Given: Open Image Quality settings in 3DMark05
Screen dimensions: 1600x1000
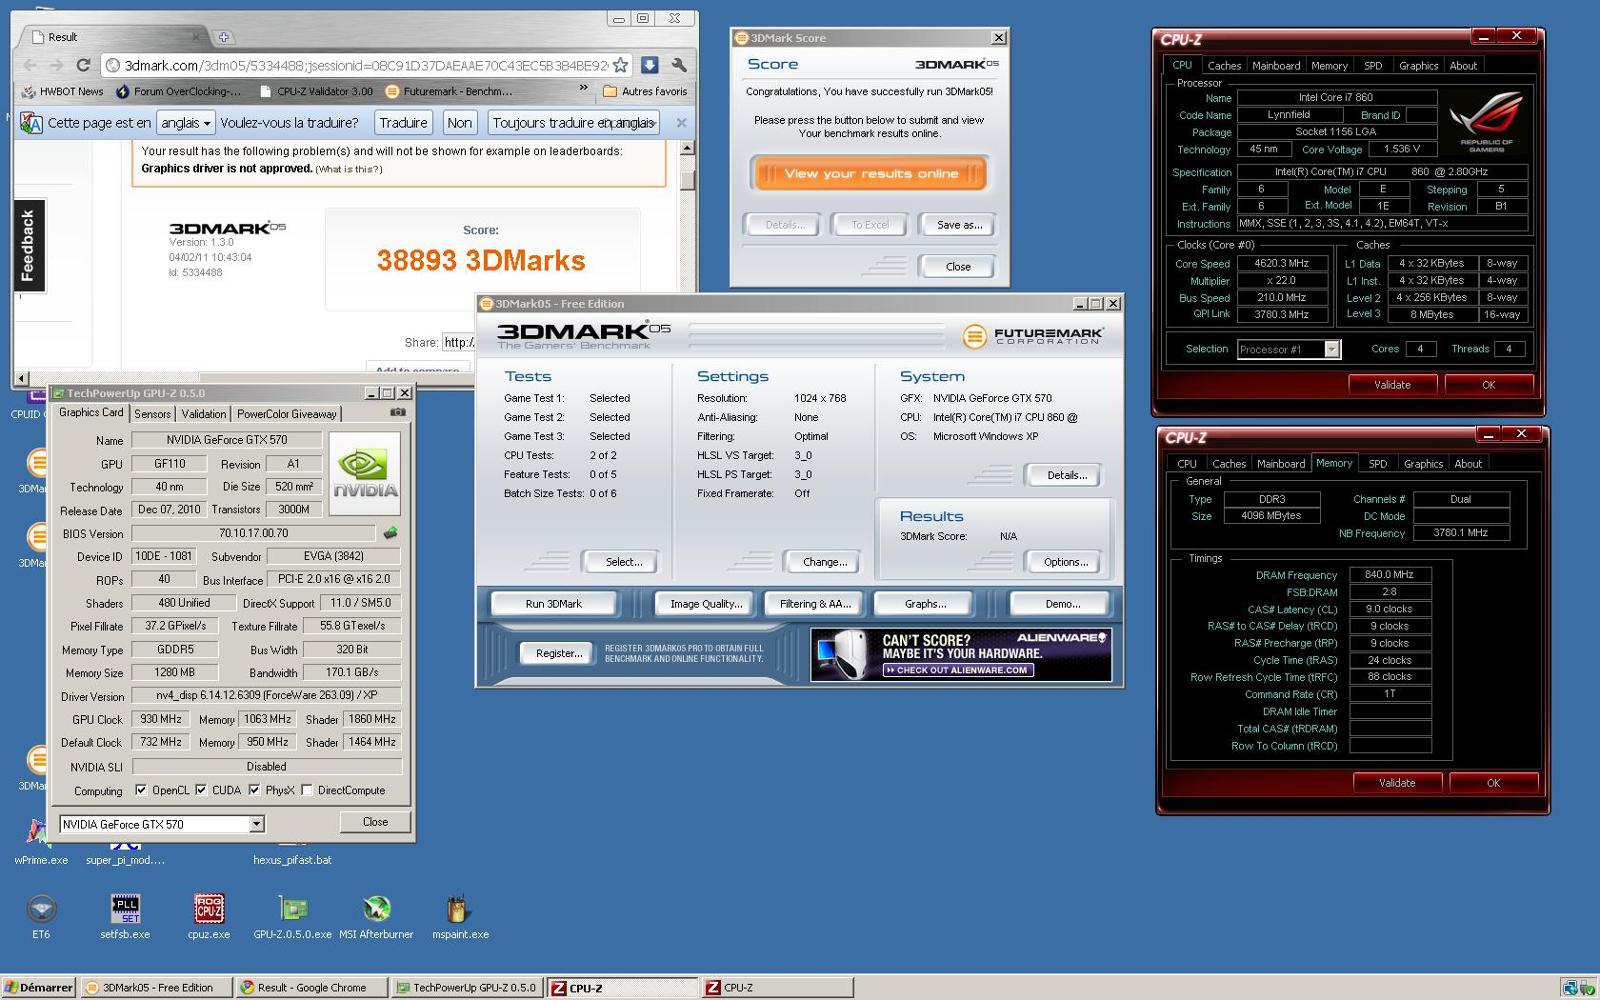Looking at the screenshot, I should (706, 604).
